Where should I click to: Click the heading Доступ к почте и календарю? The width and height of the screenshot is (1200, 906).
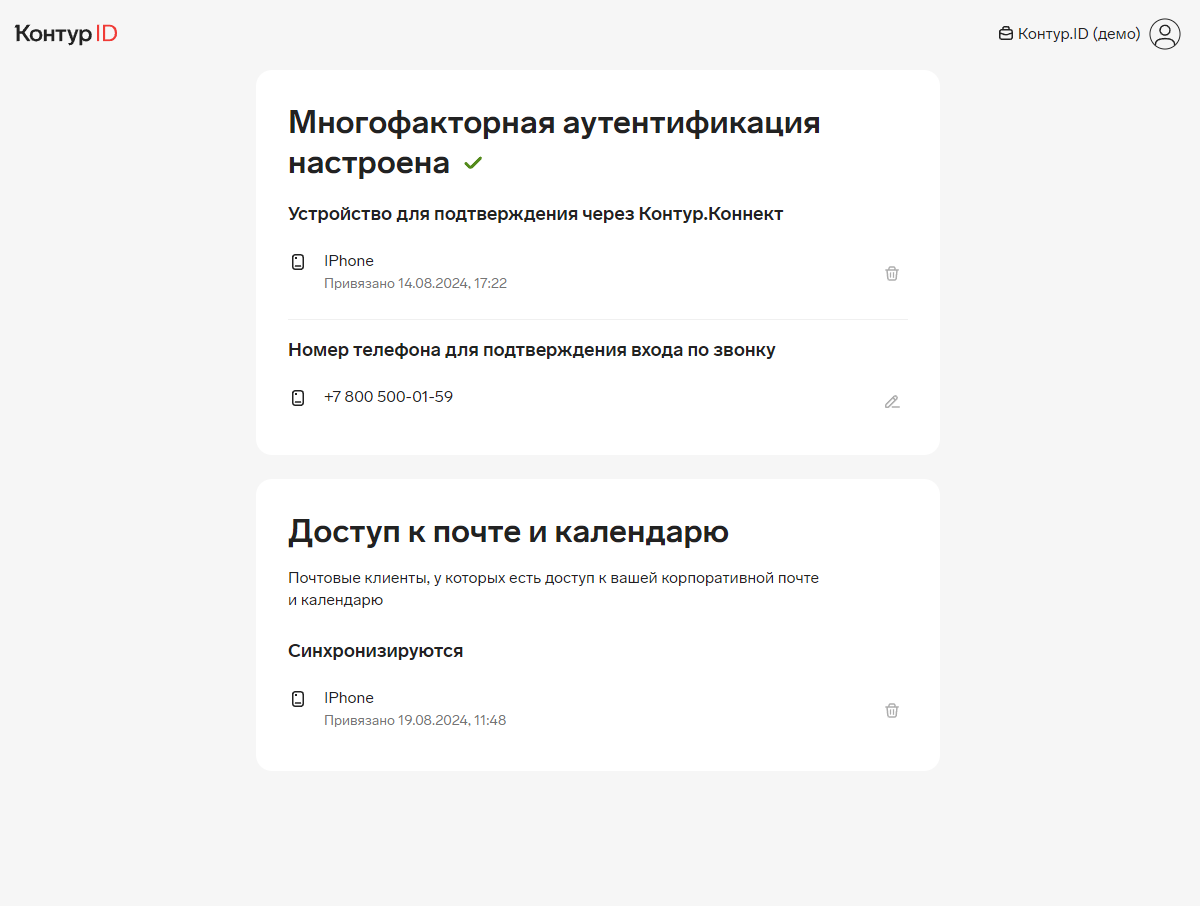coord(508,531)
